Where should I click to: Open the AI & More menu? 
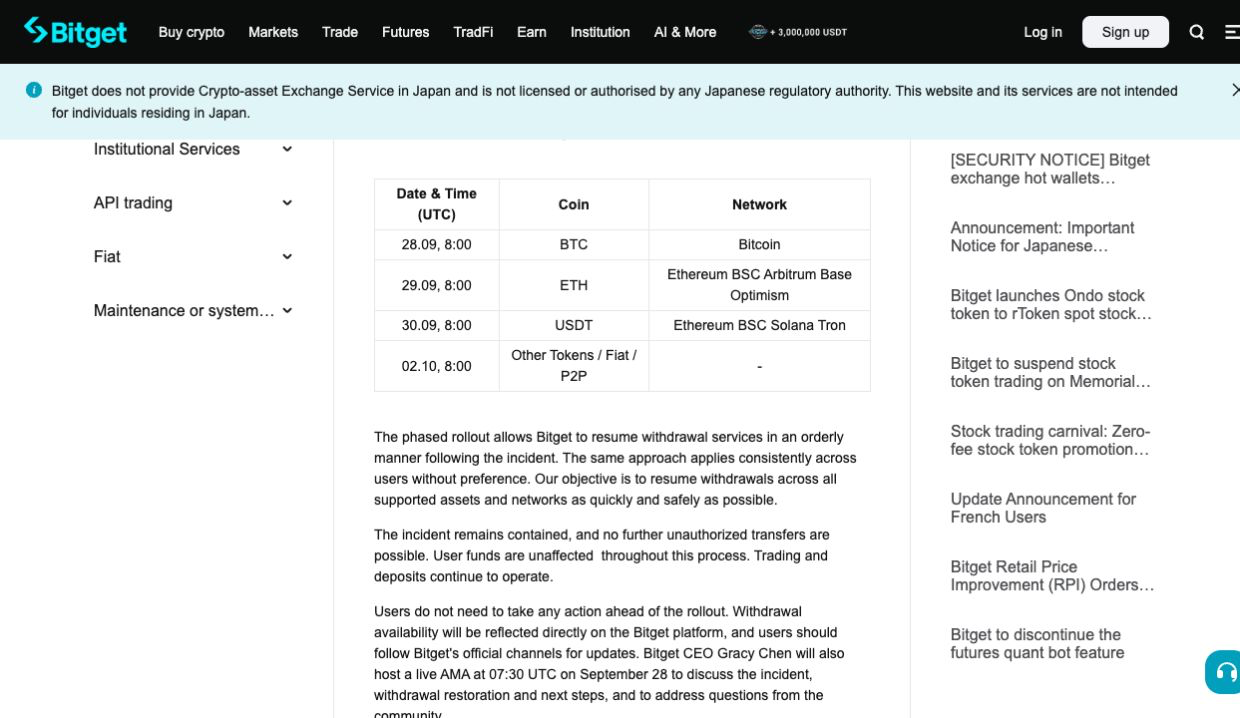[685, 32]
